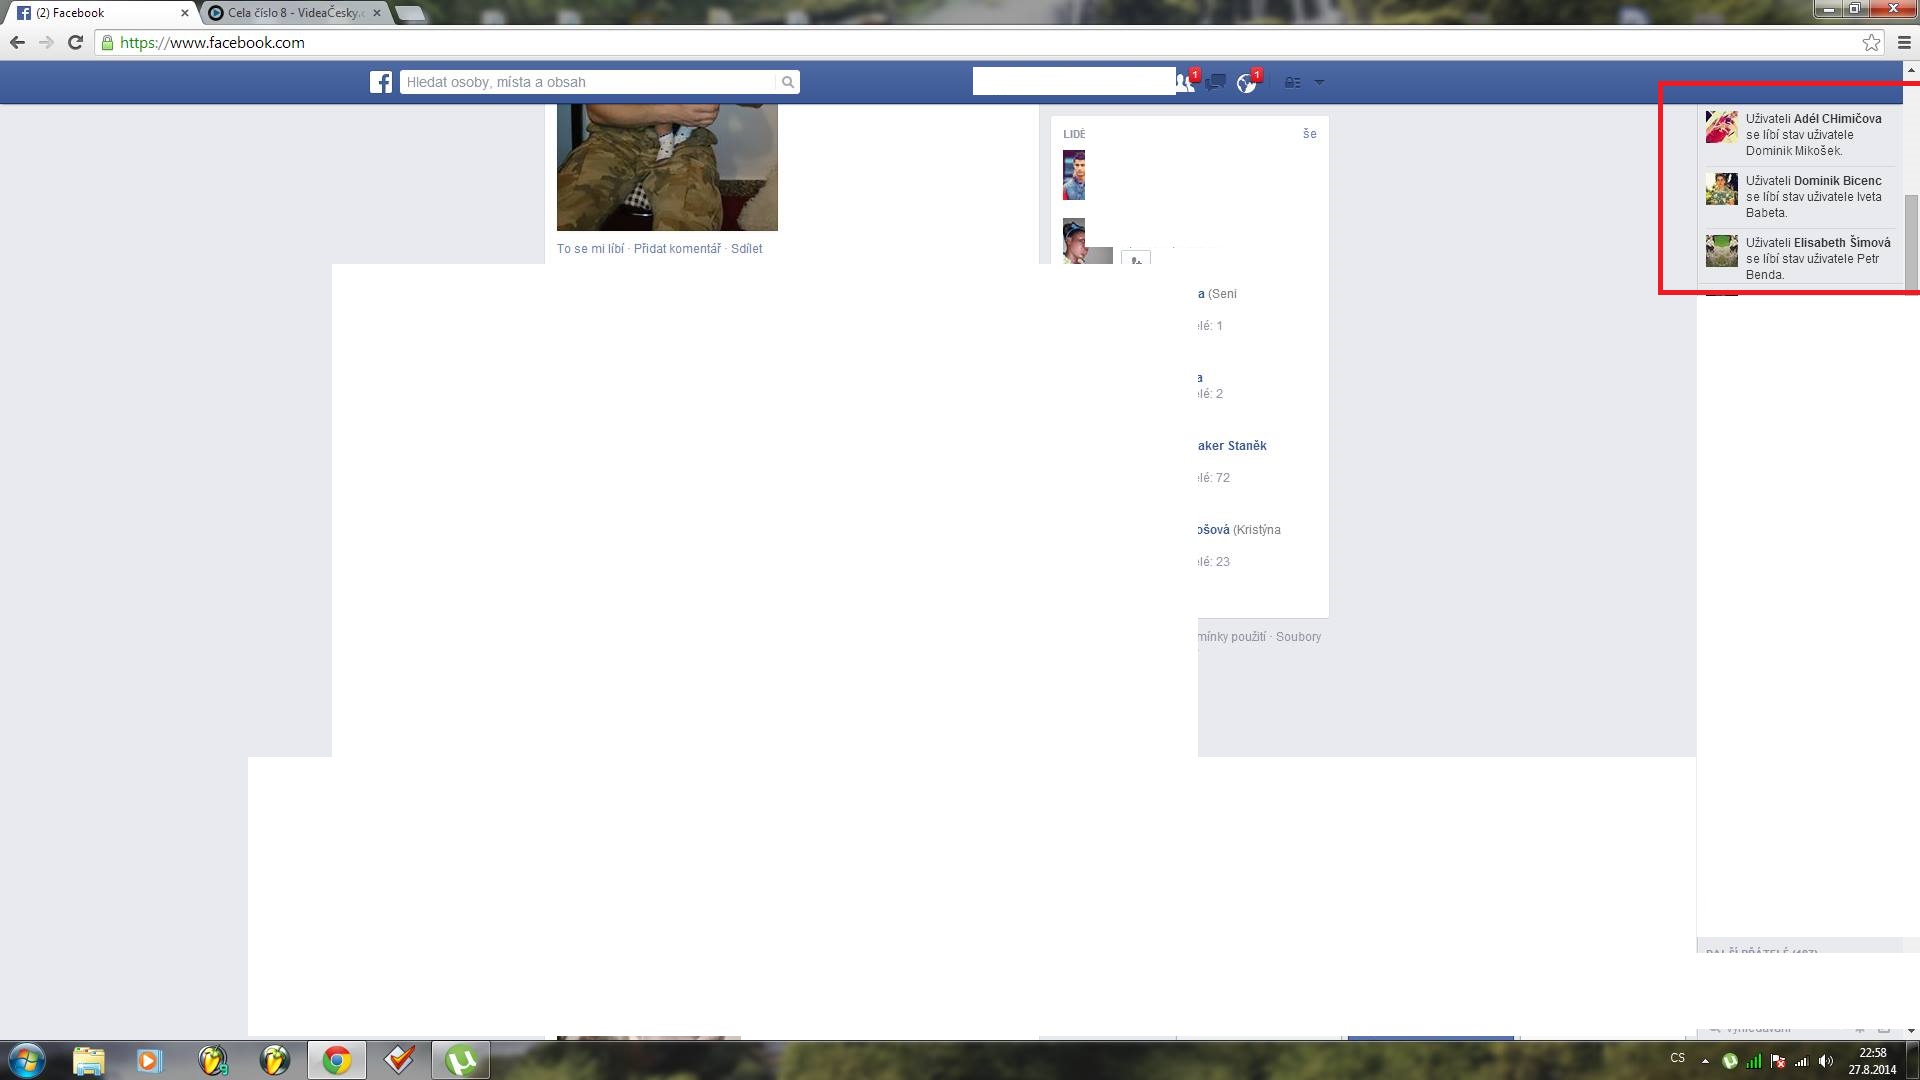This screenshot has height=1080, width=1920.
Task: Open the globe notifications icon
Action: pyautogui.click(x=1247, y=83)
